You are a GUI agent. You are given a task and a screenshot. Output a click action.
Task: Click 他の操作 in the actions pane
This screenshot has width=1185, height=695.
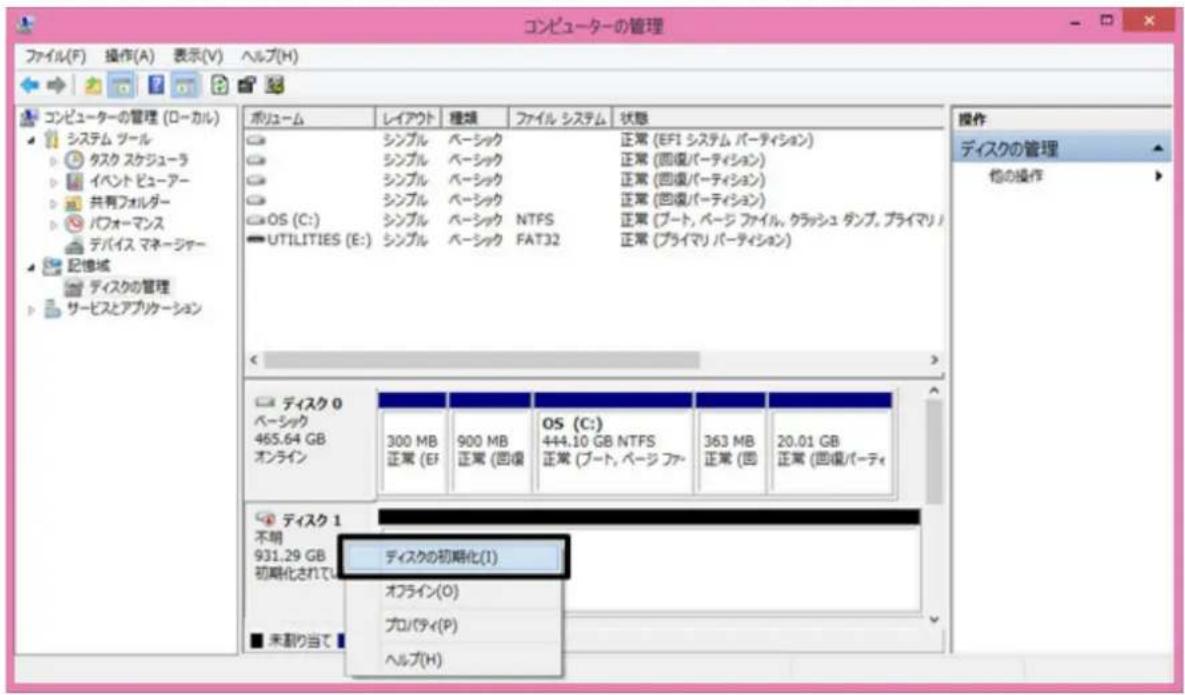1016,176
